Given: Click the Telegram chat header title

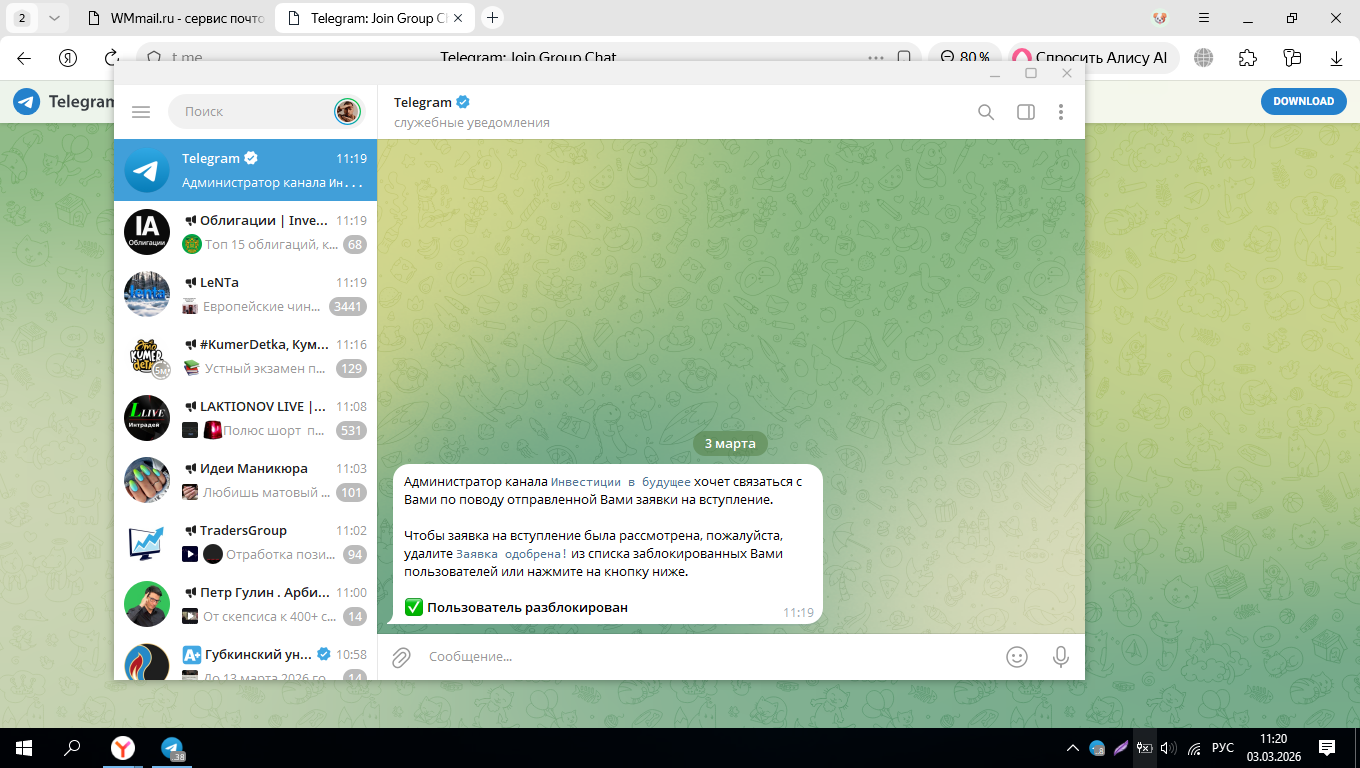Looking at the screenshot, I should [x=423, y=102].
